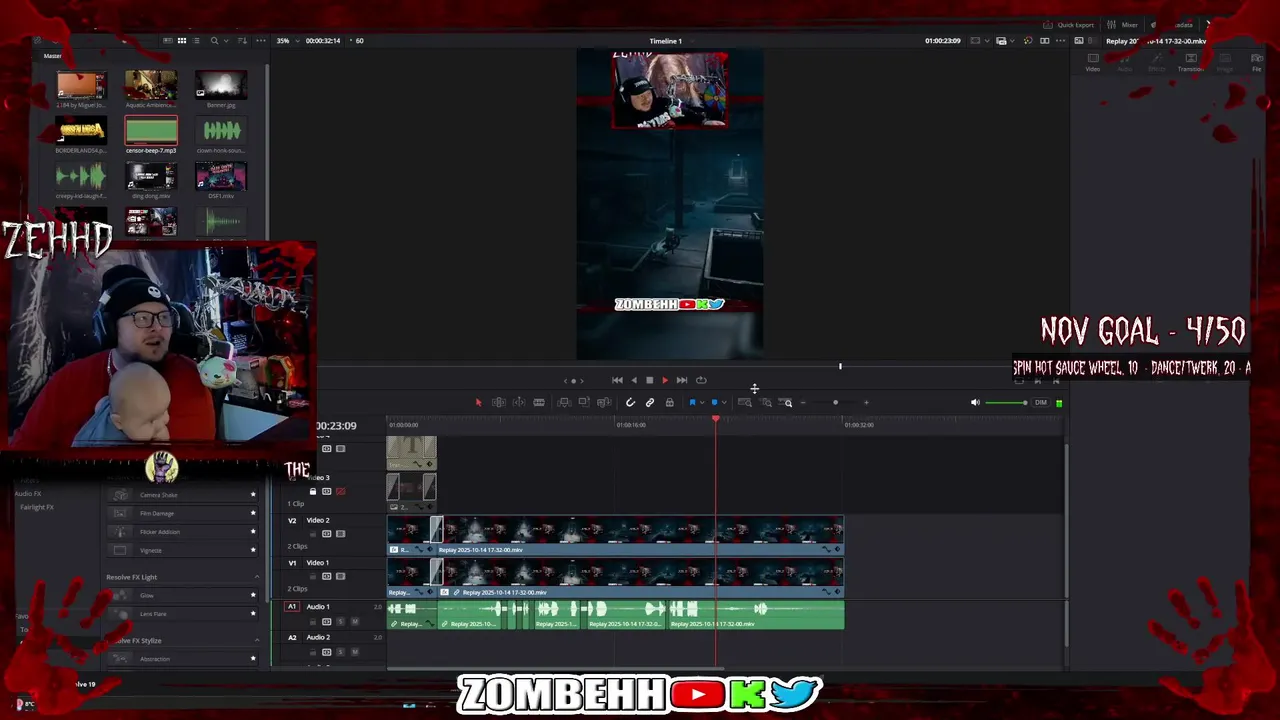Start playback with the red play button
This screenshot has width=1280, height=720.
[x=665, y=380]
